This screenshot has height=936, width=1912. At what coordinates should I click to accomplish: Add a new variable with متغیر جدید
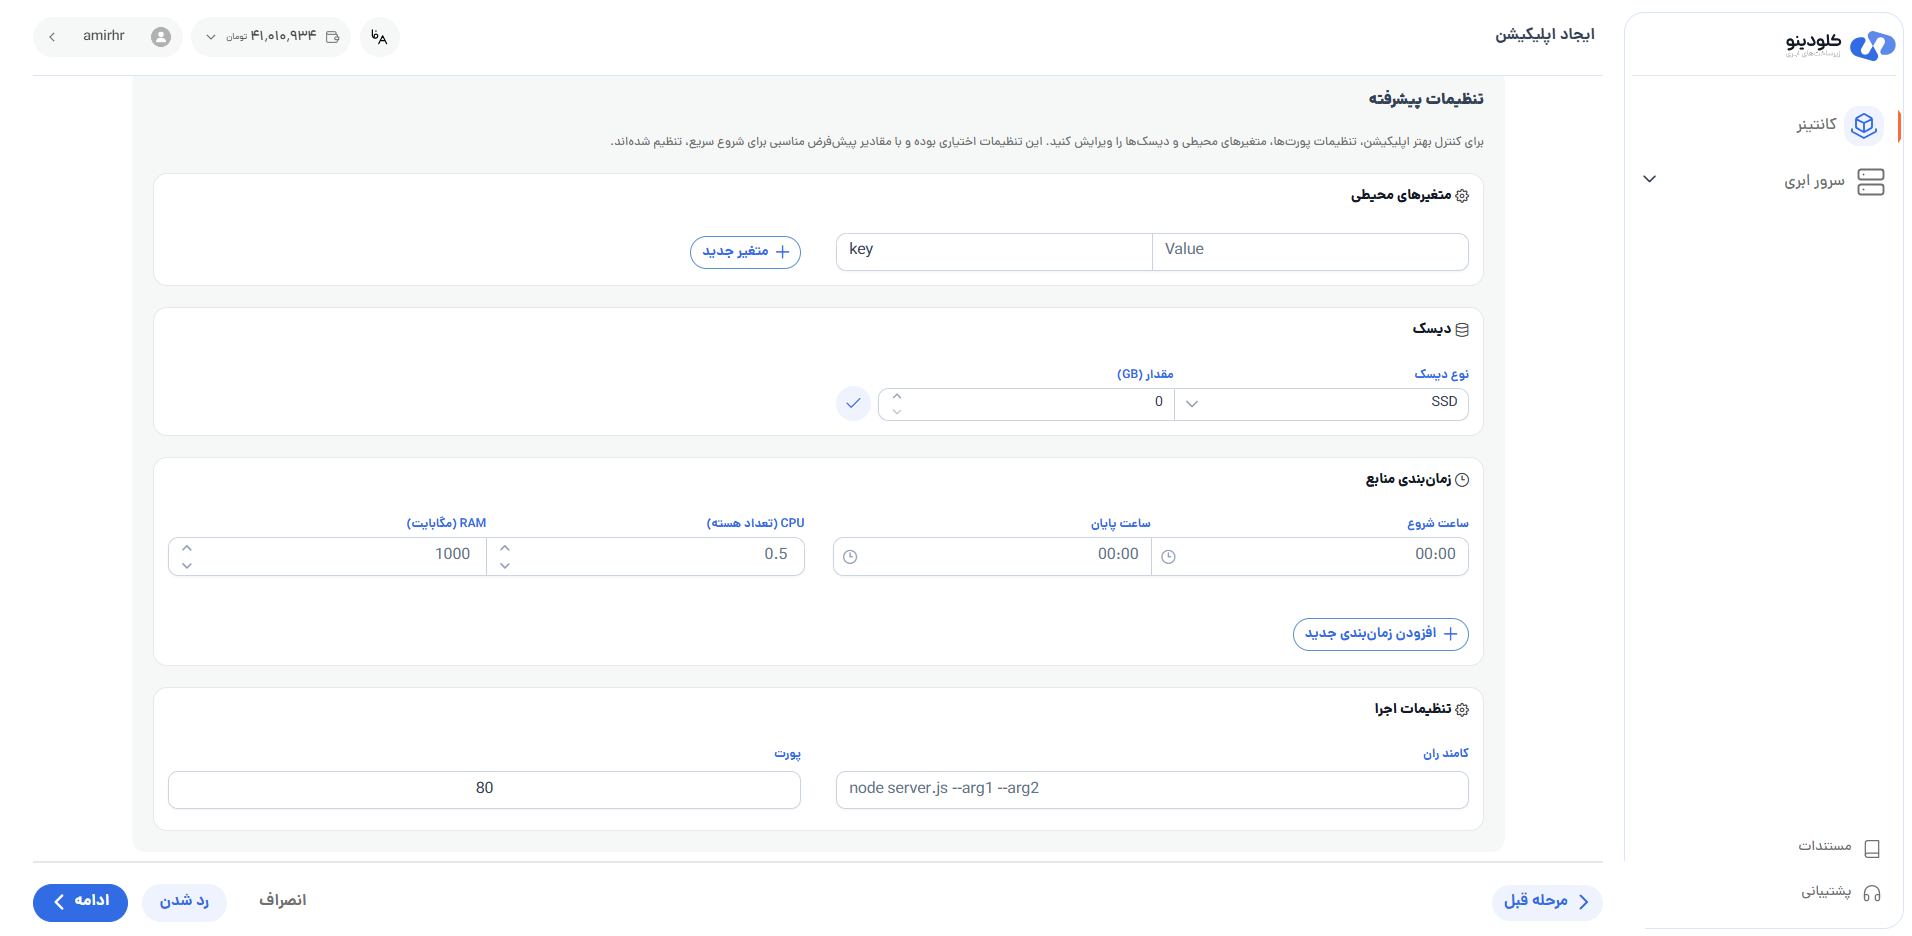pyautogui.click(x=745, y=252)
